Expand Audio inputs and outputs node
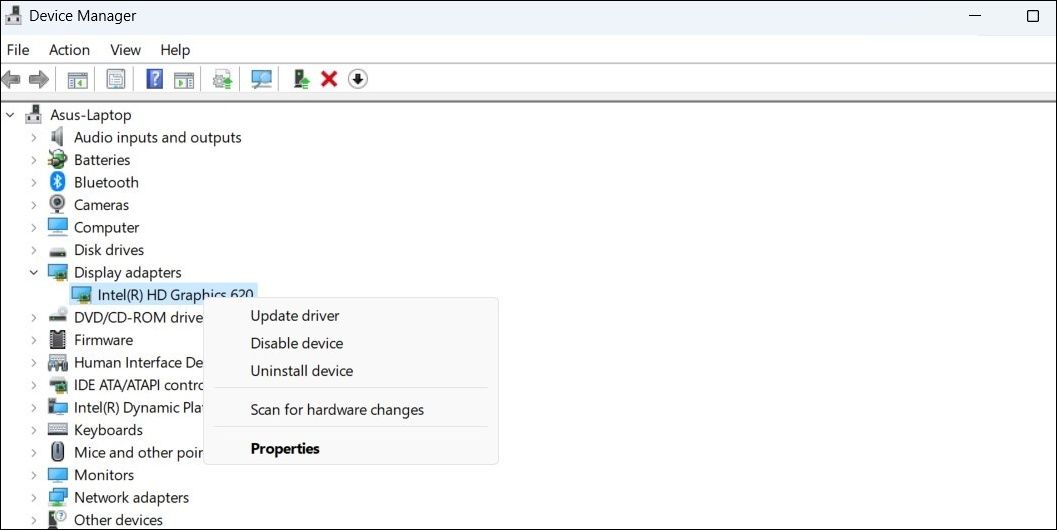This screenshot has width=1057, height=530. coord(34,138)
